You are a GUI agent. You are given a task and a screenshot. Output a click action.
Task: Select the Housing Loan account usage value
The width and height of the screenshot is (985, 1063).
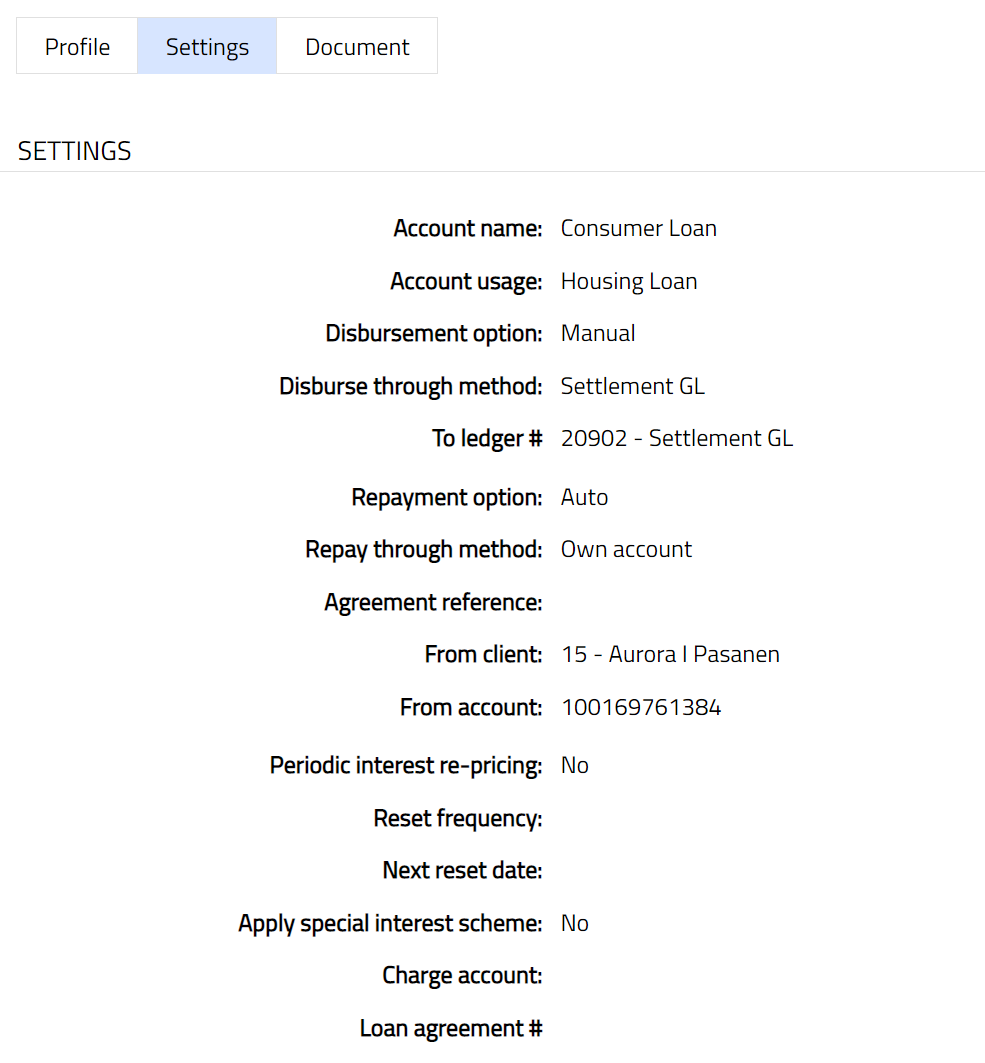pos(628,281)
